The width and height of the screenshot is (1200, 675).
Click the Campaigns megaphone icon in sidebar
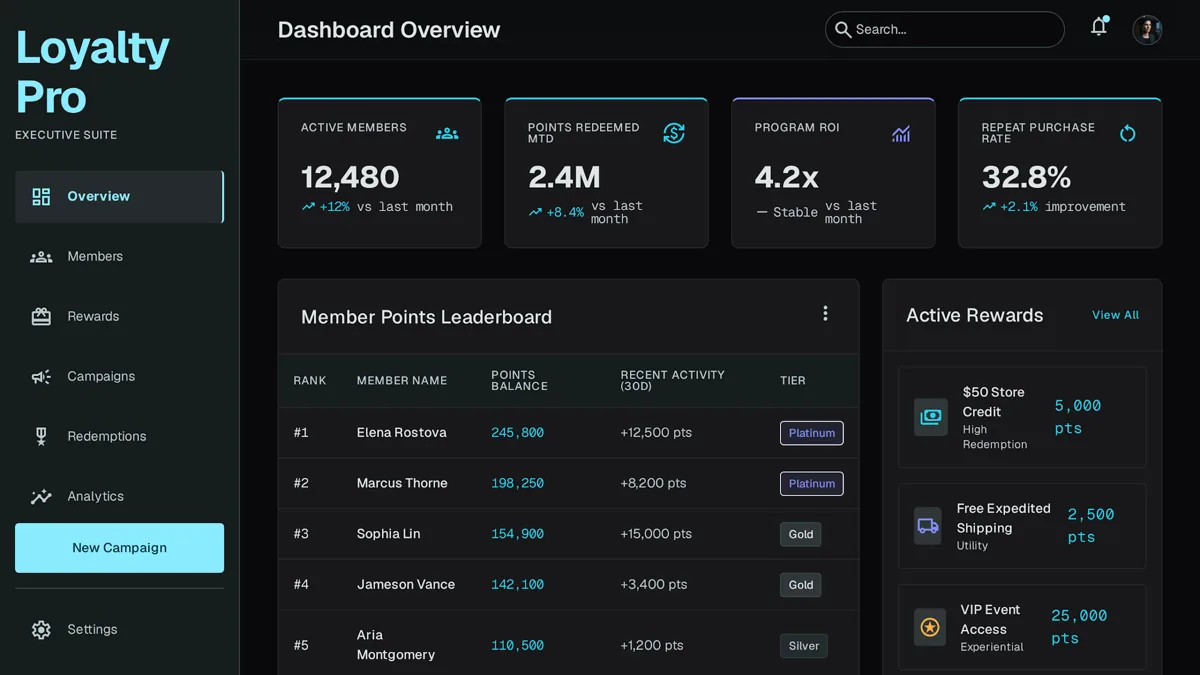pos(41,377)
